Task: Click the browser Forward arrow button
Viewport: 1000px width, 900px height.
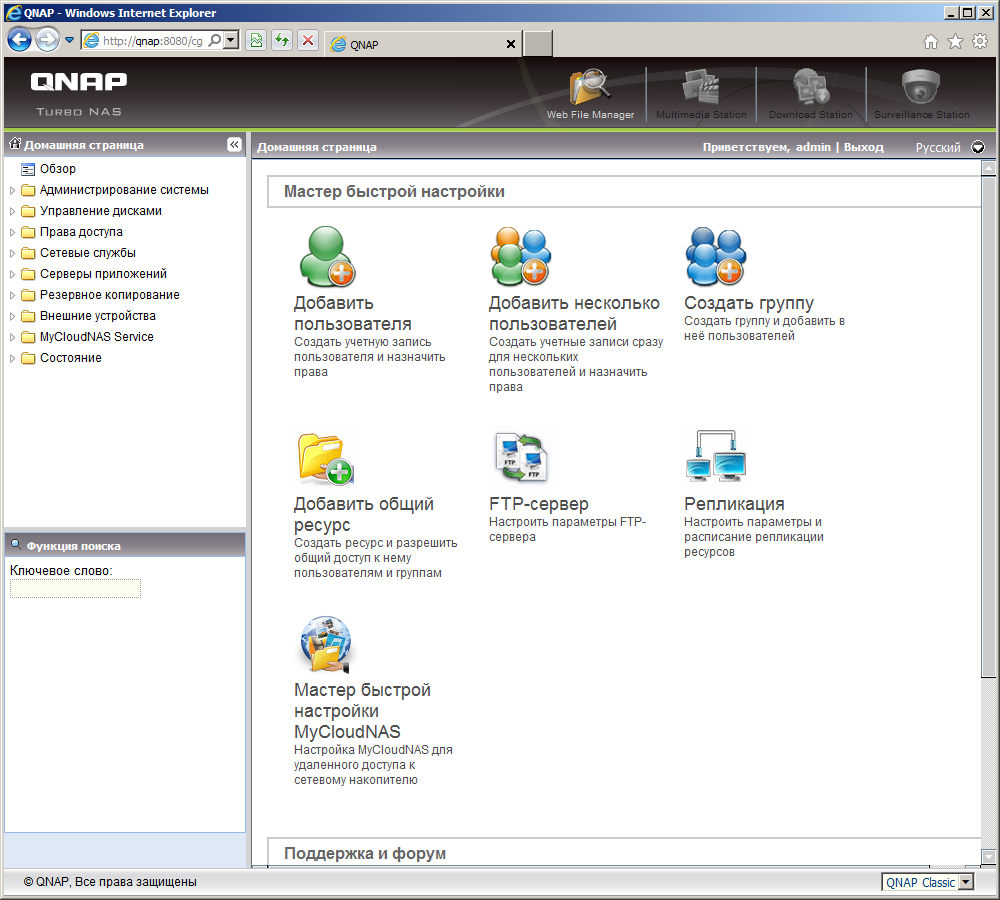Action: tap(47, 40)
